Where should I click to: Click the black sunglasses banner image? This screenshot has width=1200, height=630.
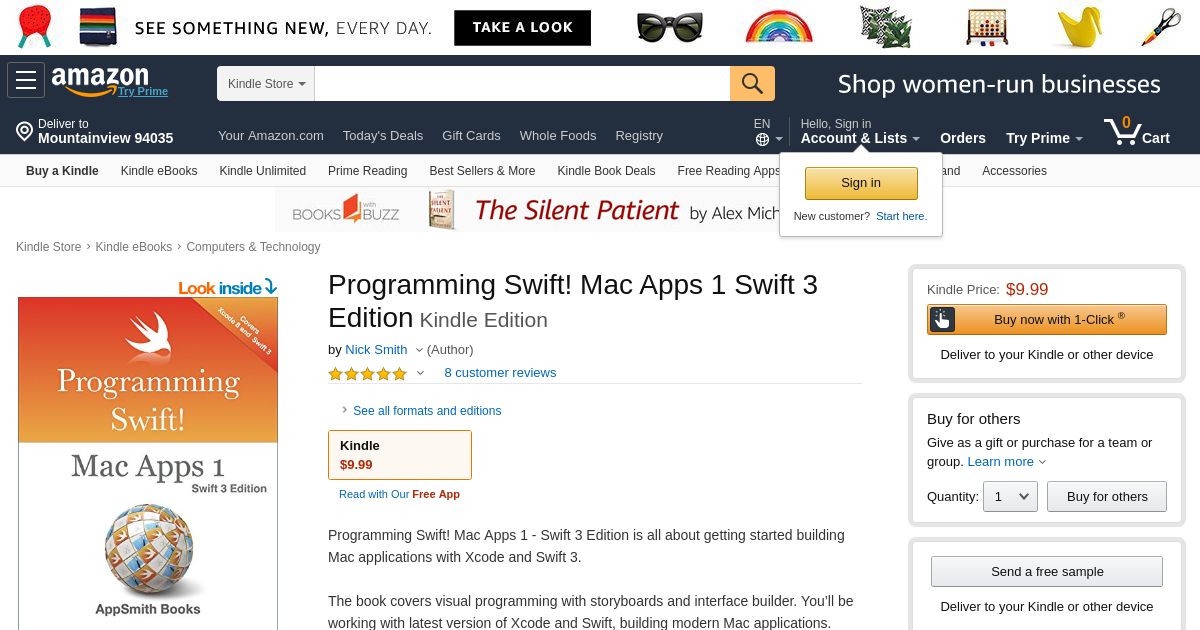(x=670, y=27)
